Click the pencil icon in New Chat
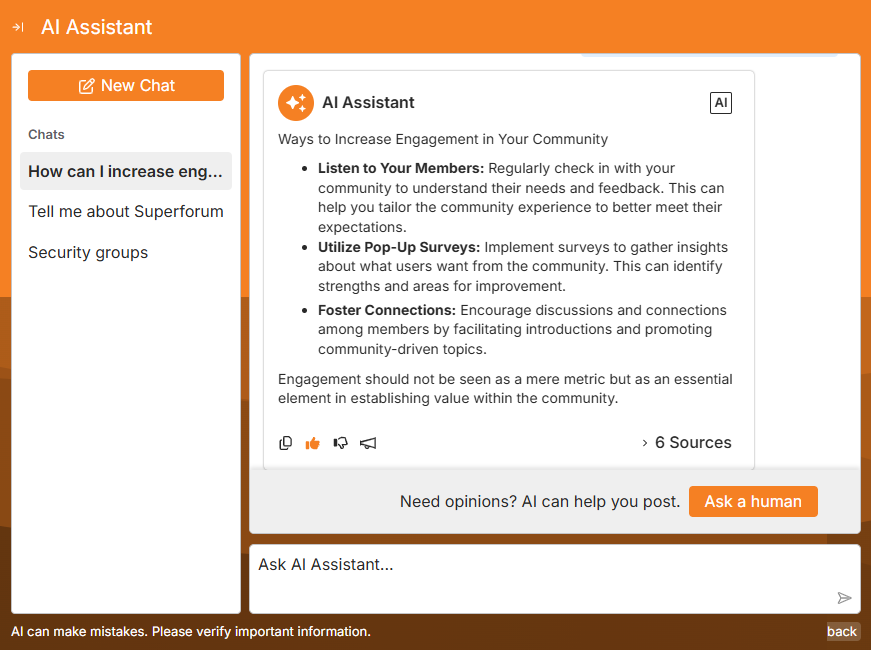 87,86
